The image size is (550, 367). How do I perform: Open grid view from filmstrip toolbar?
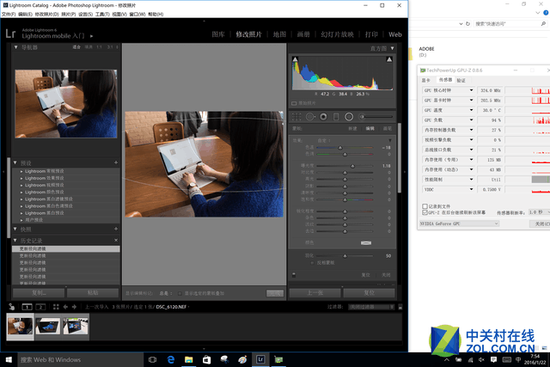pyautogui.click(x=56, y=307)
